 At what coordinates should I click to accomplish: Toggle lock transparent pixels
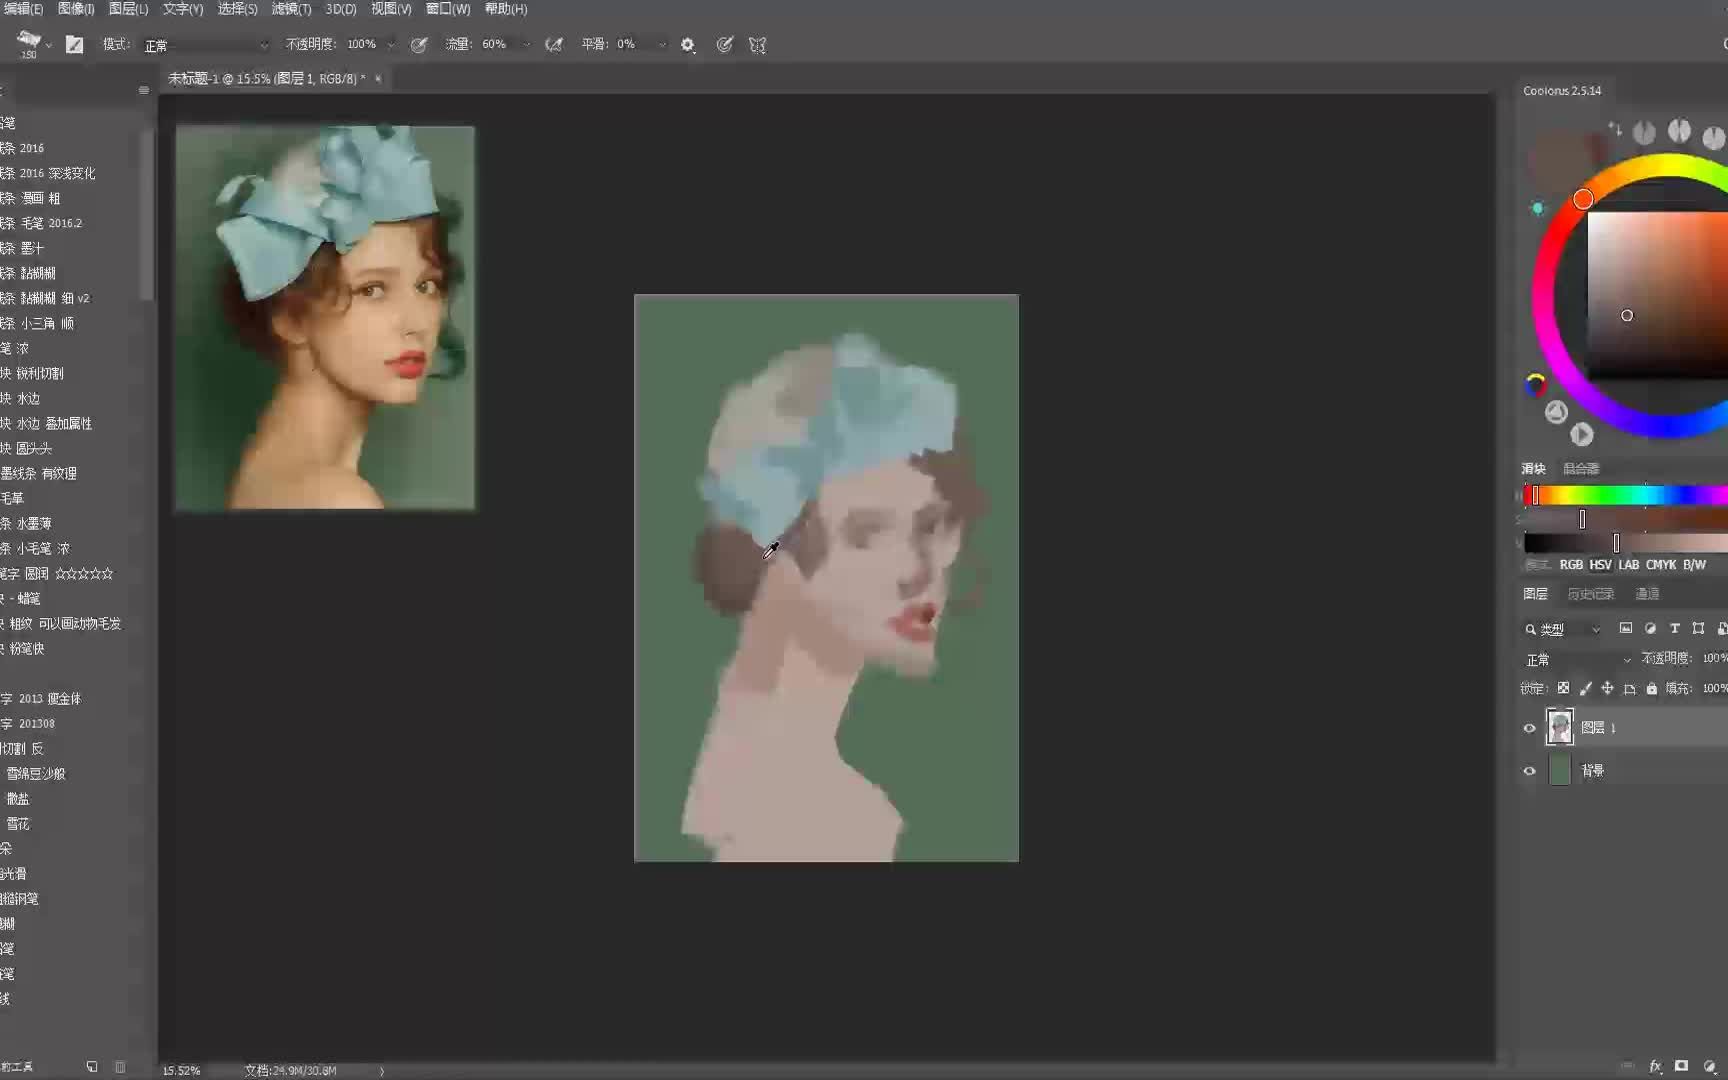click(x=1563, y=688)
